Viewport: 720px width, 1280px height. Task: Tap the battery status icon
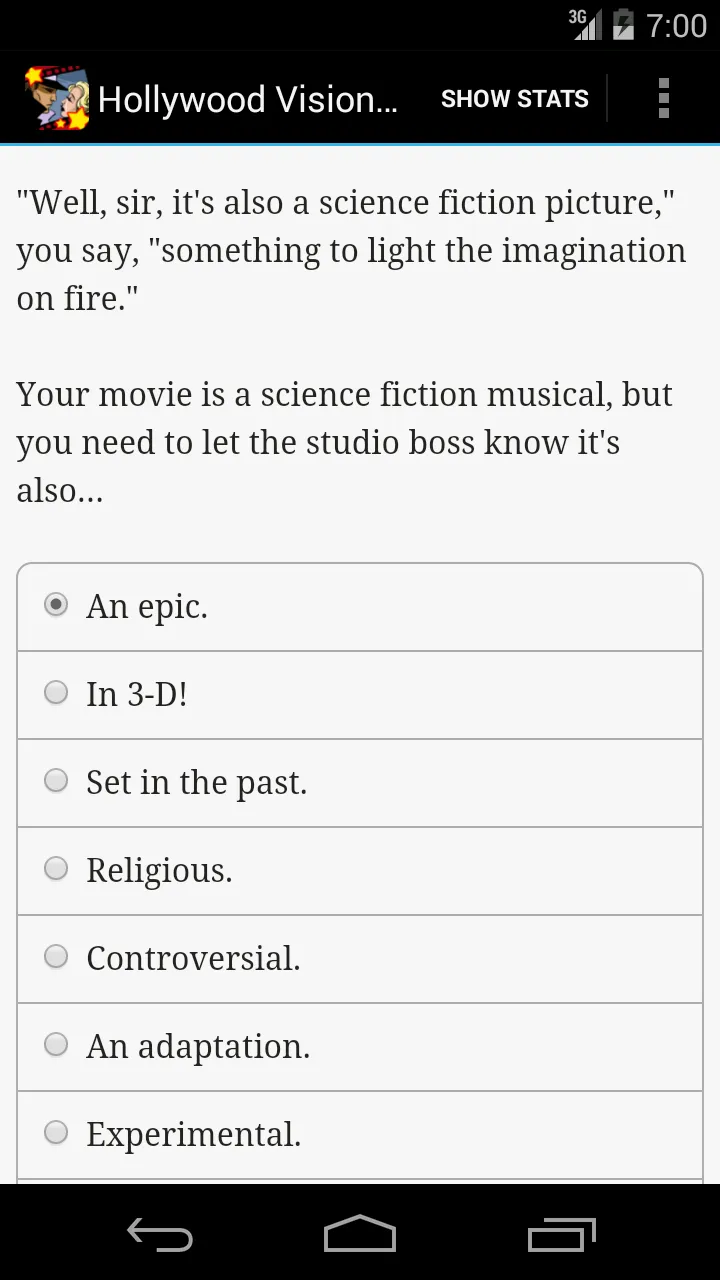(x=623, y=25)
